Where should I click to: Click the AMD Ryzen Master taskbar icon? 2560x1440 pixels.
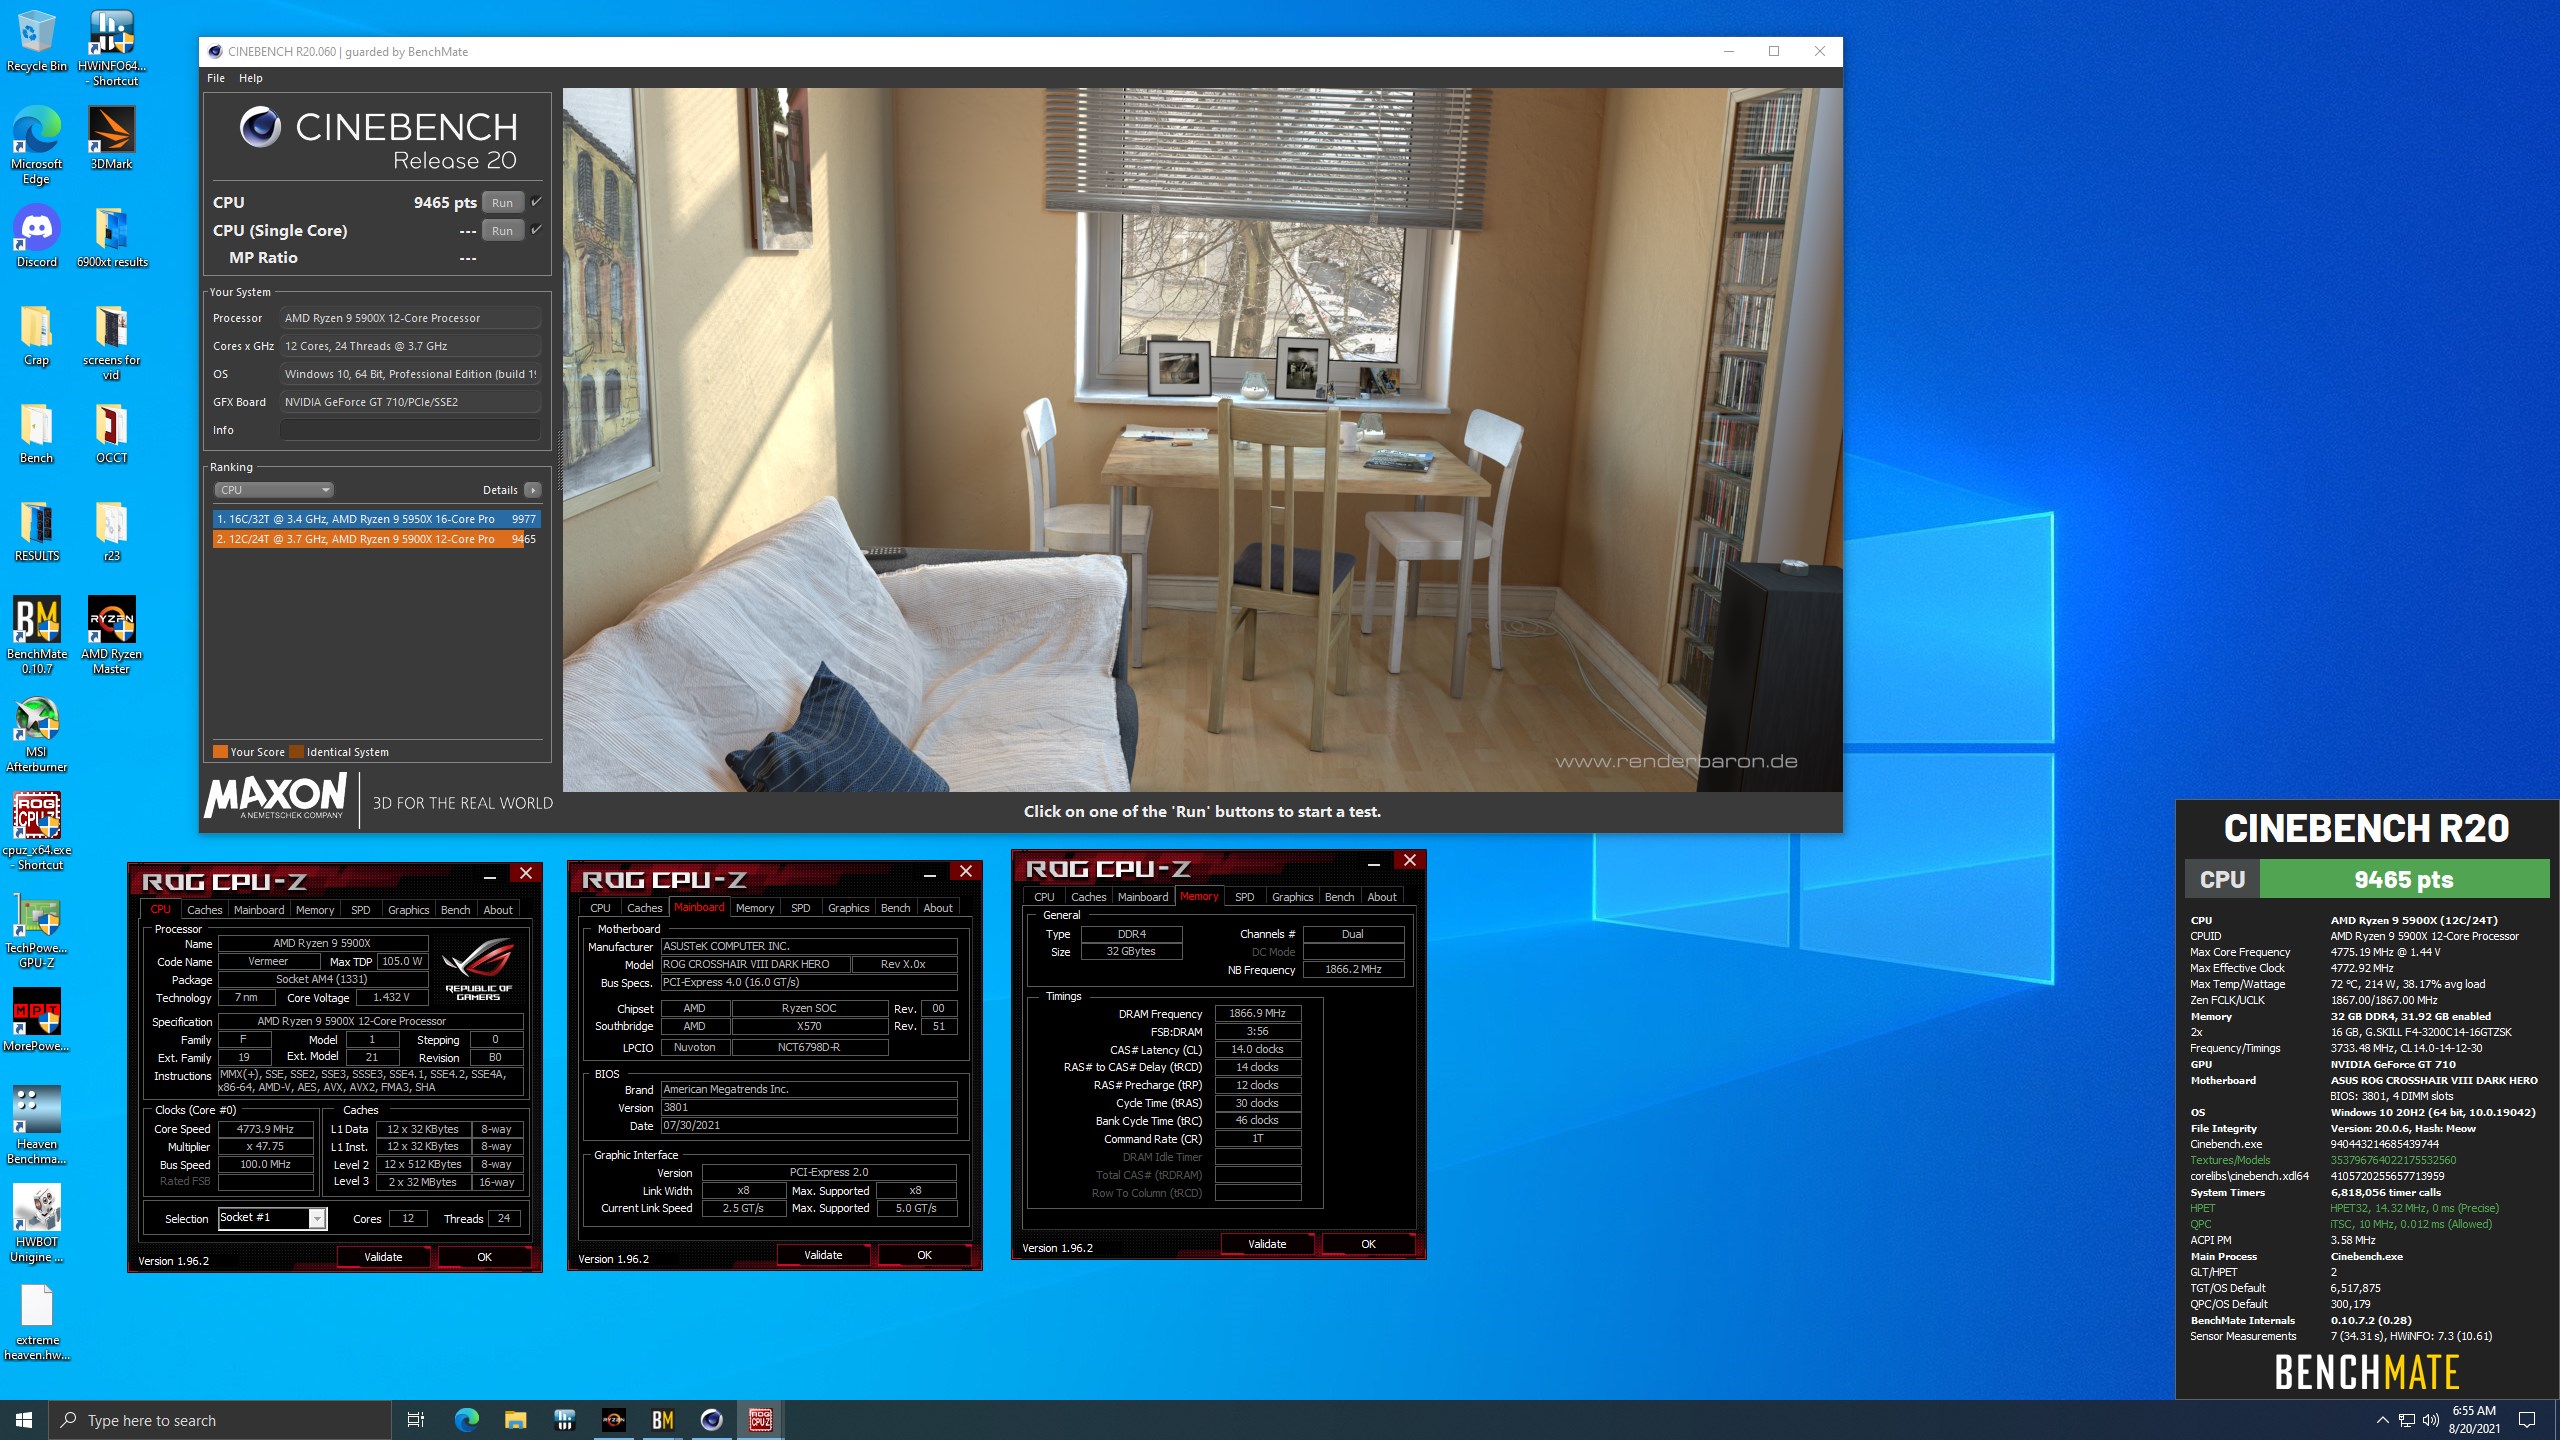click(x=613, y=1420)
